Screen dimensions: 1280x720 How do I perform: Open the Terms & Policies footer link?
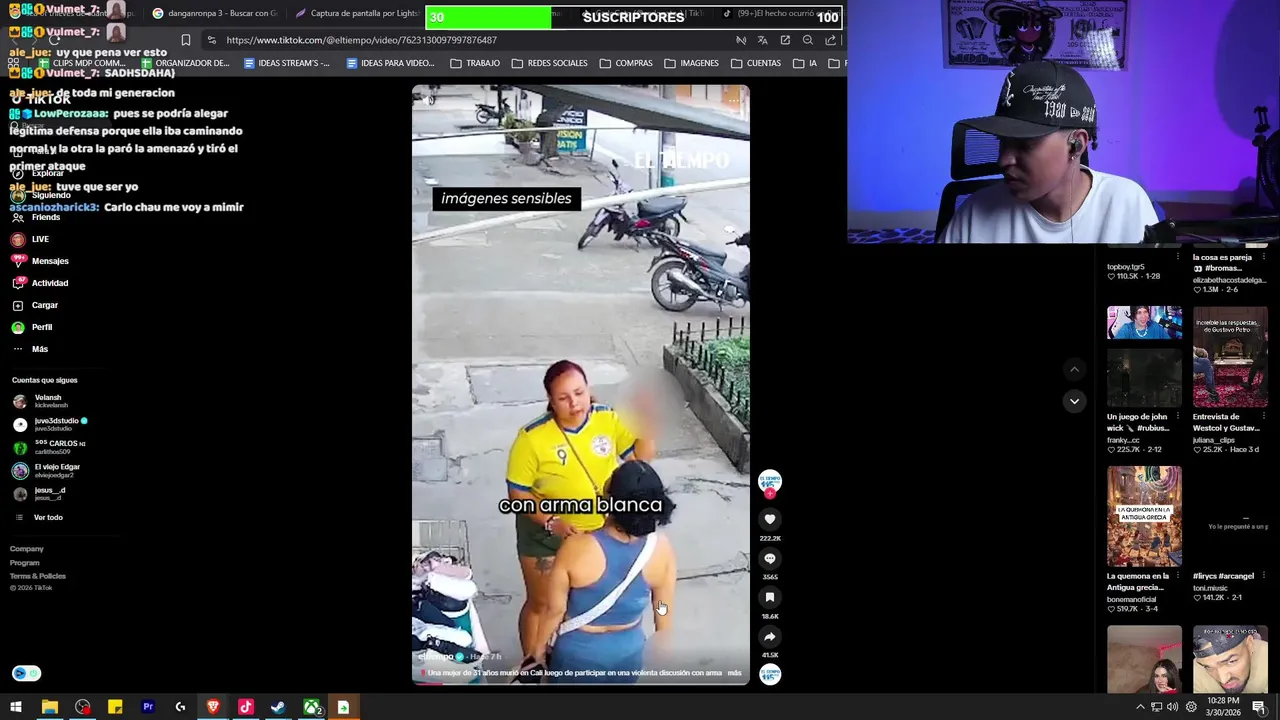[x=38, y=576]
